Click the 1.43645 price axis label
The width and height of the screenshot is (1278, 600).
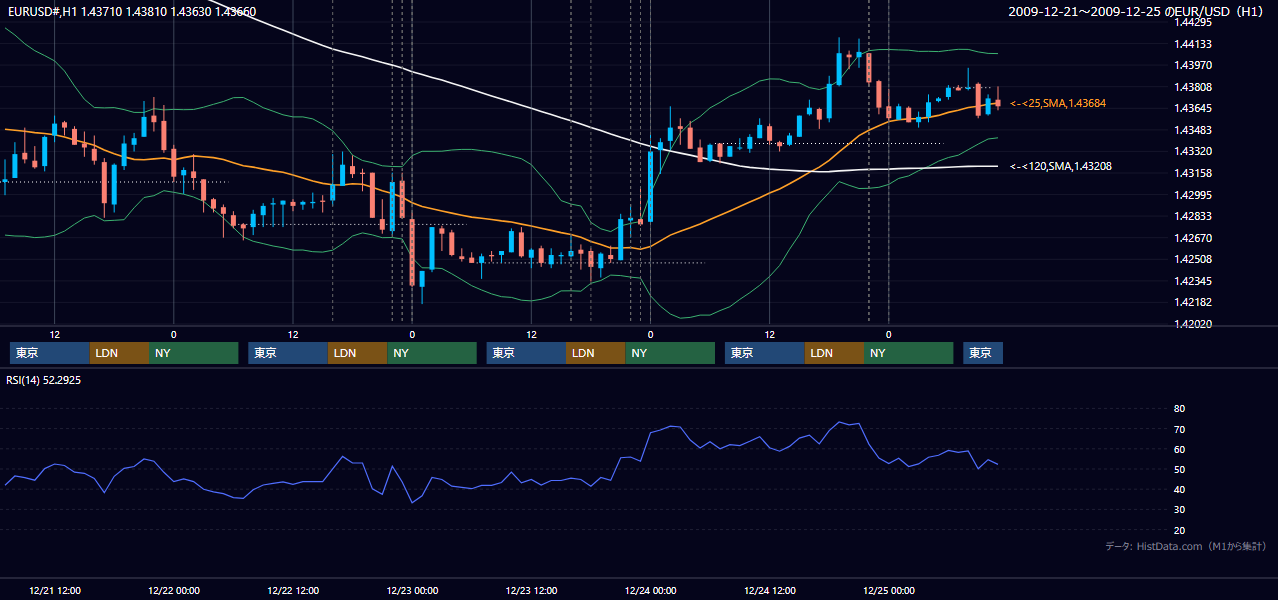(1193, 108)
